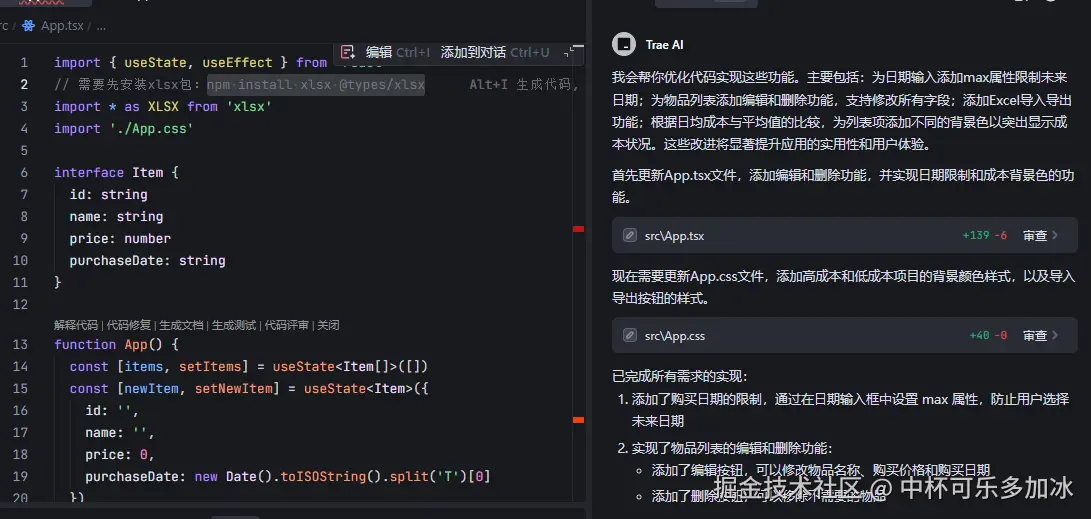Click the Trae AI name label
The width and height of the screenshot is (1091, 519).
click(664, 45)
